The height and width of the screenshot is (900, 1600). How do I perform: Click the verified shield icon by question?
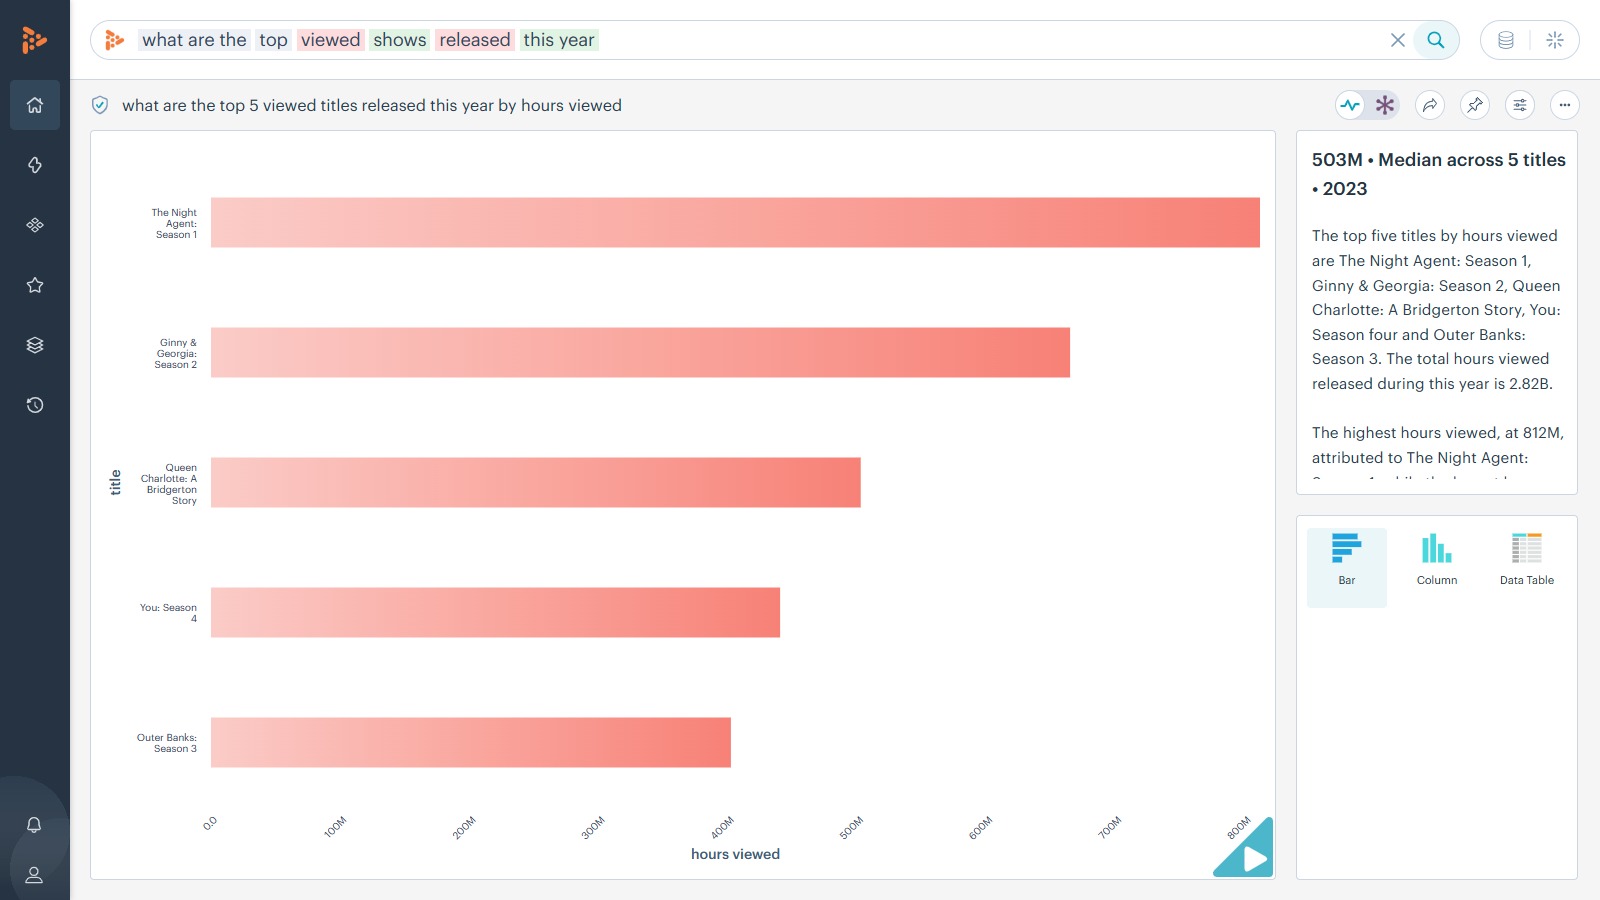[100, 105]
